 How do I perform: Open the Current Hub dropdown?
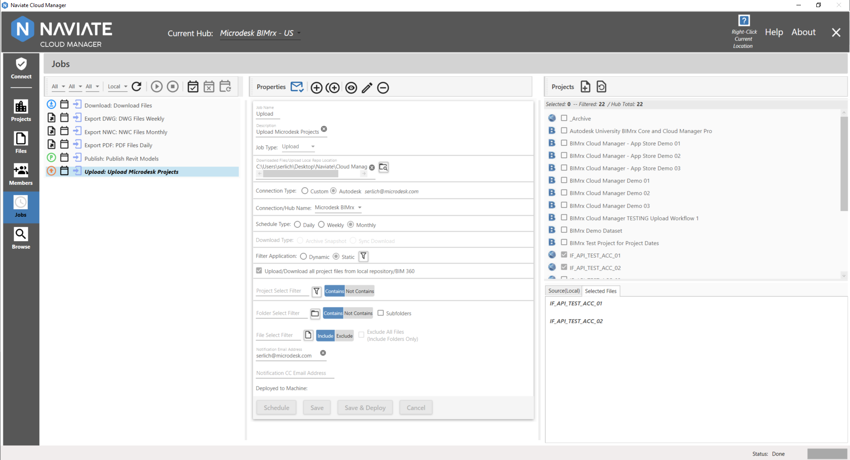[x=260, y=33]
